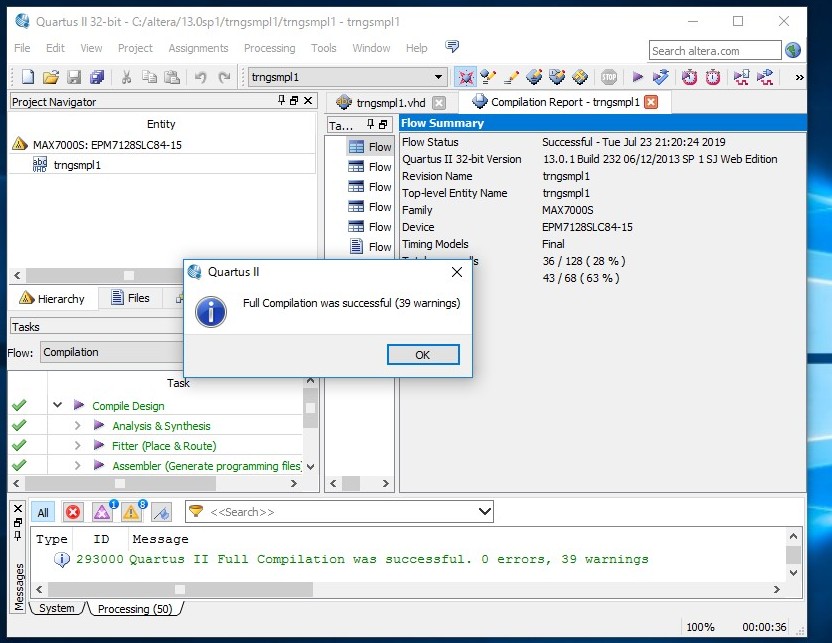
Task: Open the message search dropdown arrow
Action: point(484,511)
